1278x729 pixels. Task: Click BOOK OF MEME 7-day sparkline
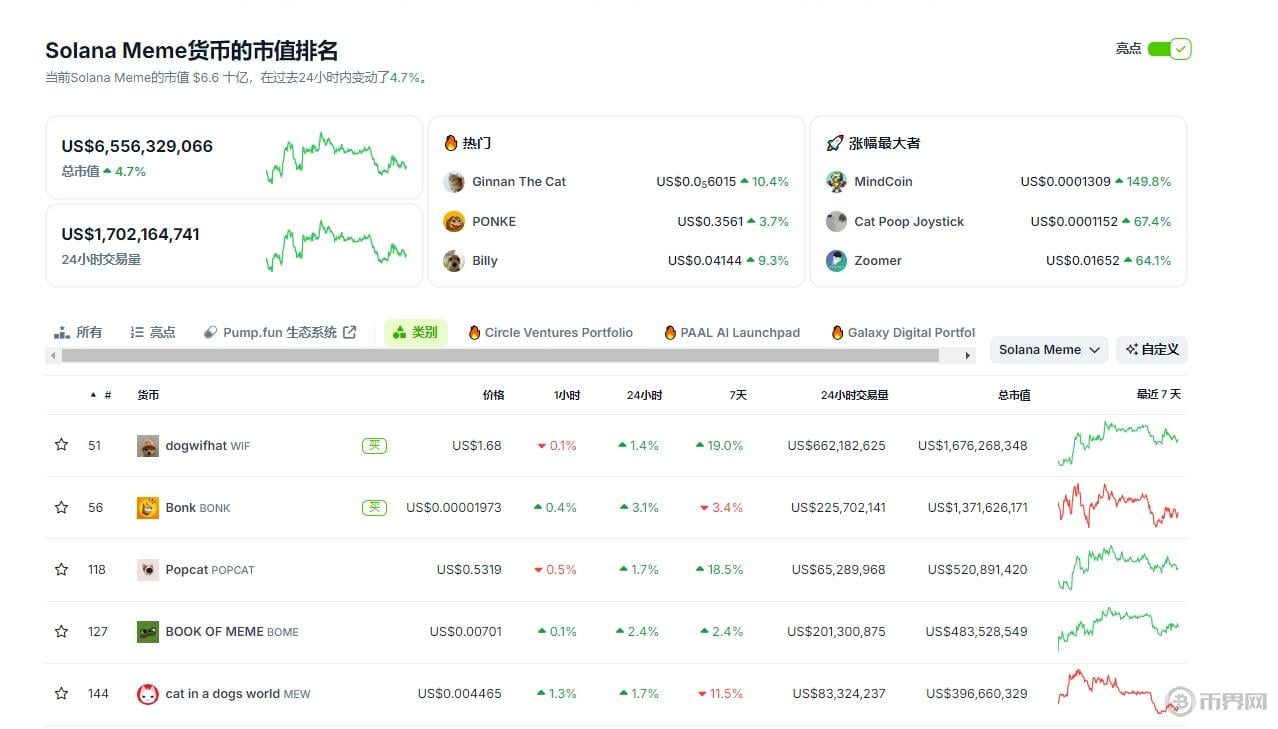1118,629
